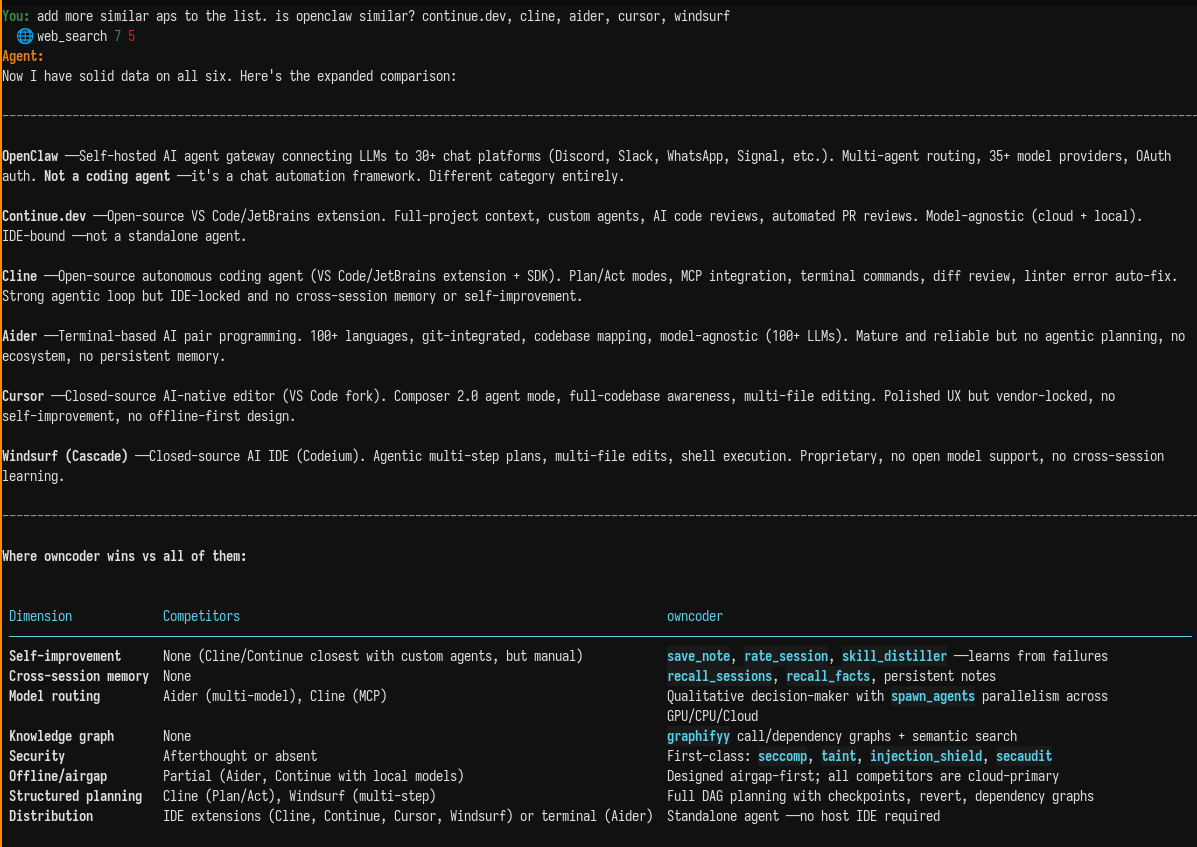Click the globe icon beside web_search
This screenshot has width=1197, height=847.
click(x=24, y=36)
